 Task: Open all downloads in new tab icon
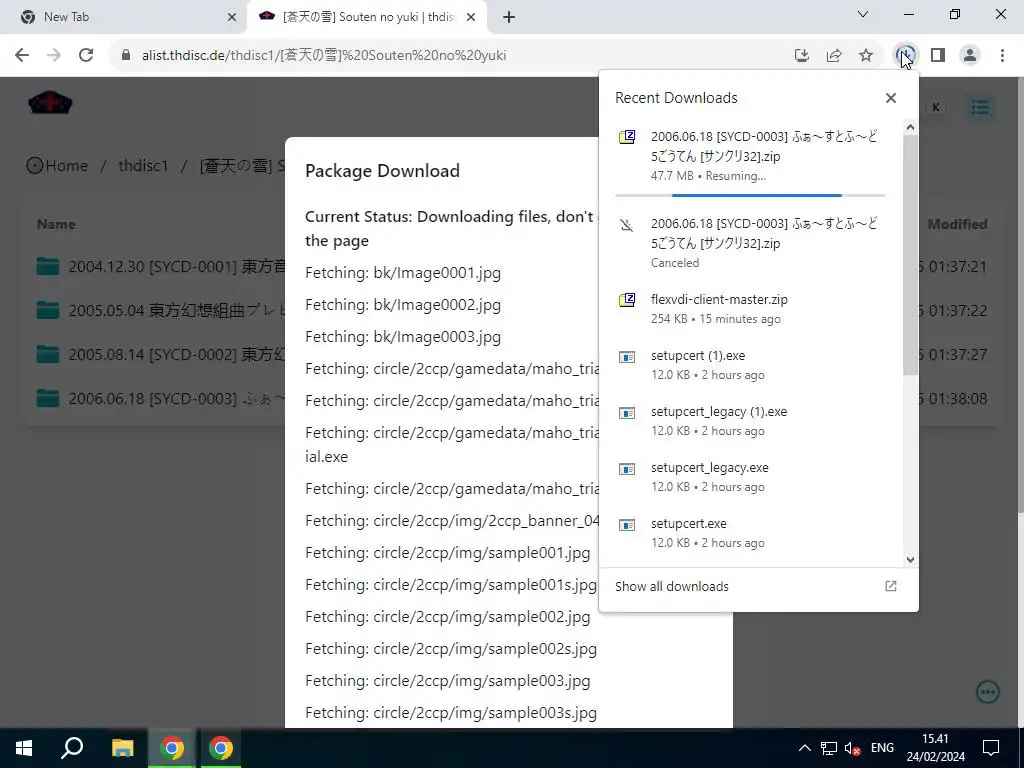891,586
